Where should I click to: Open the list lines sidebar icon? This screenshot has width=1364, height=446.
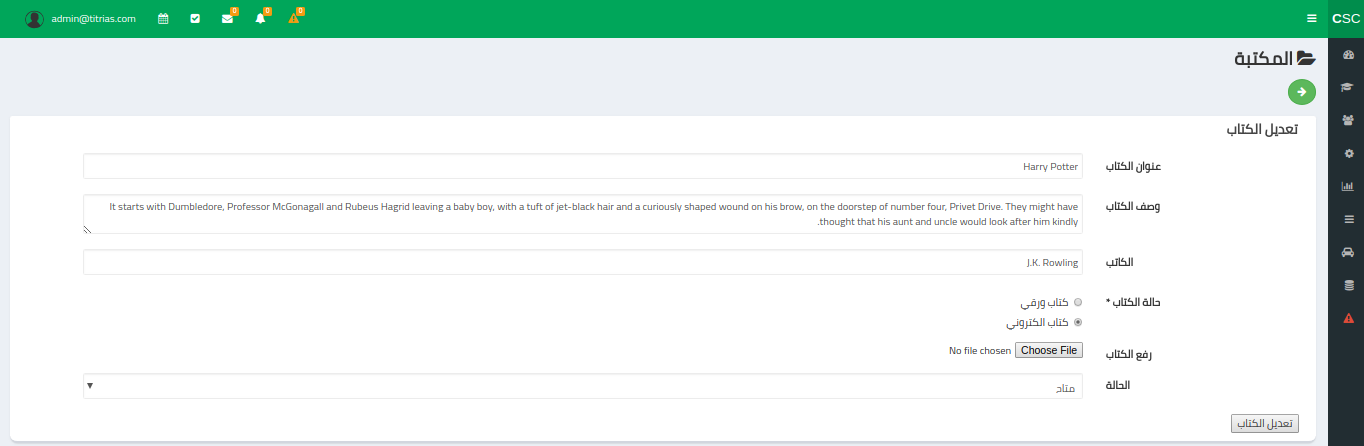coord(1348,219)
